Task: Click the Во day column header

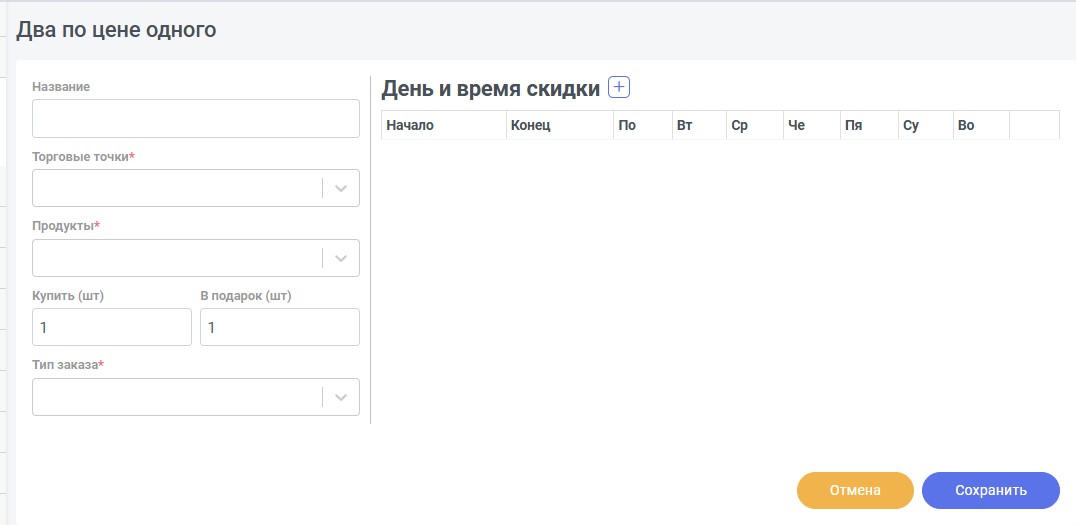Action: (x=981, y=126)
